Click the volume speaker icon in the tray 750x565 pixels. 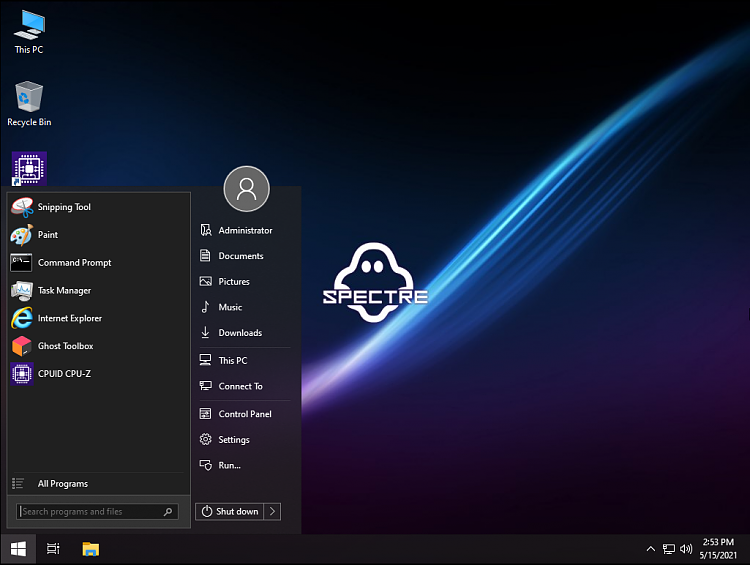pyautogui.click(x=686, y=549)
